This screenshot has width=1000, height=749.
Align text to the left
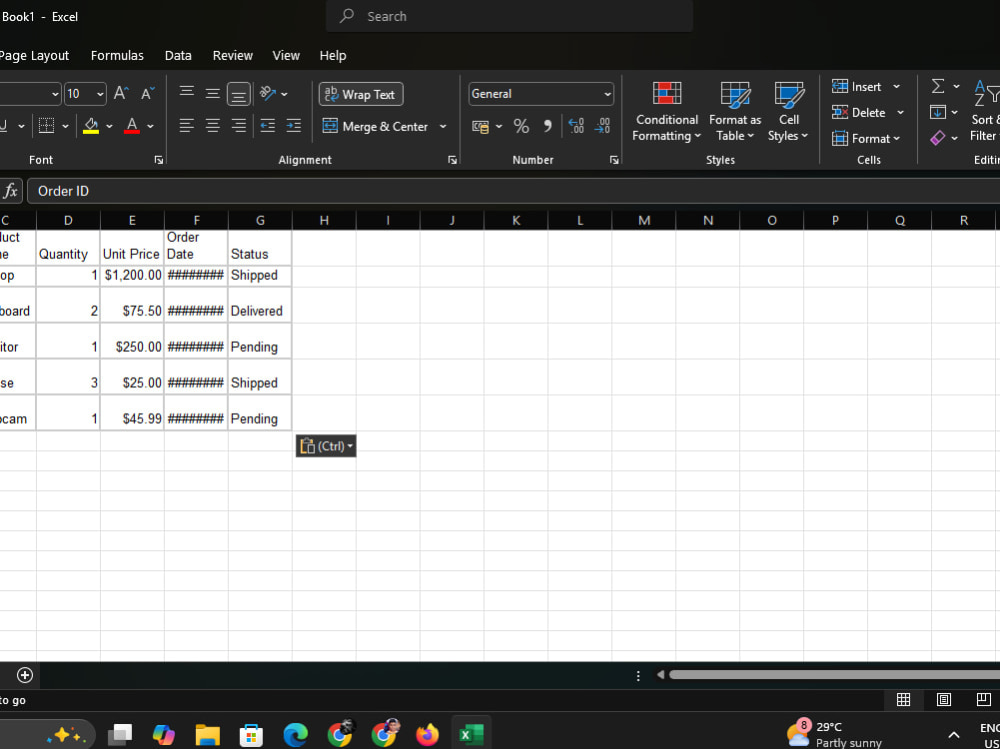pyautogui.click(x=186, y=126)
